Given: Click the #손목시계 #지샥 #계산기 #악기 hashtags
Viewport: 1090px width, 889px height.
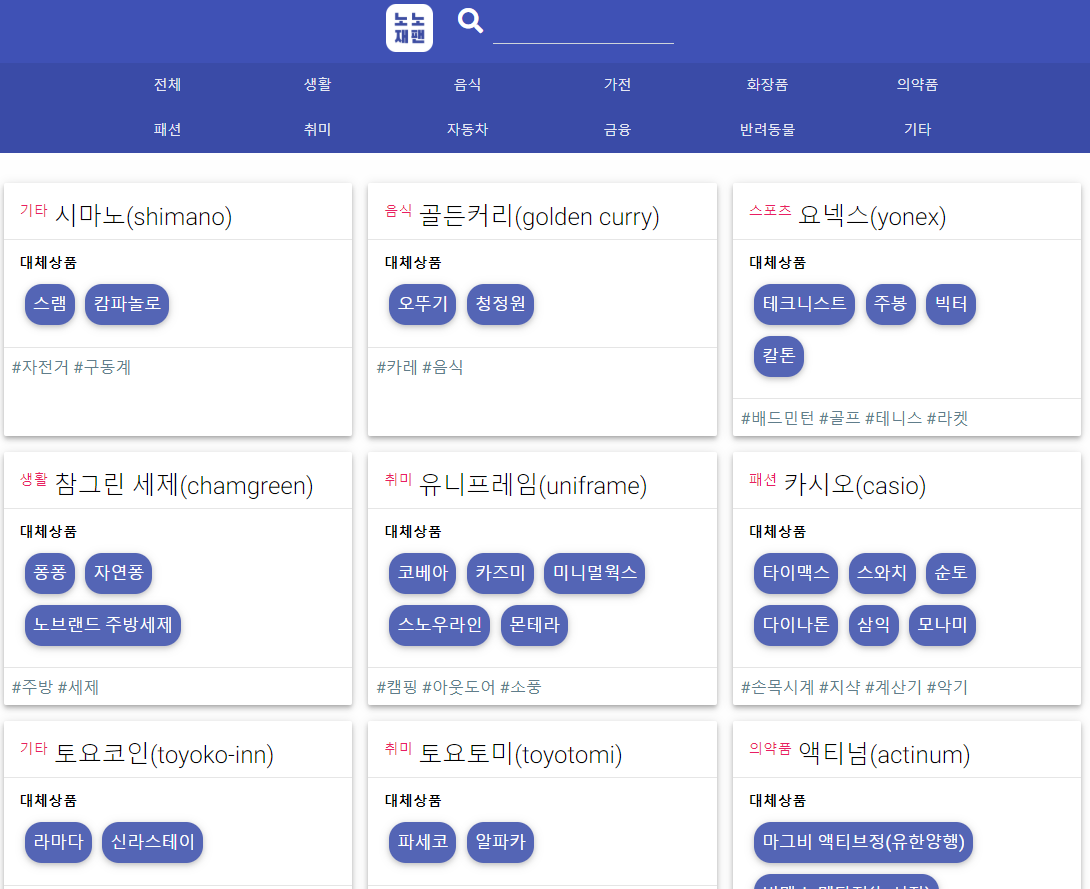Looking at the screenshot, I should pos(854,687).
